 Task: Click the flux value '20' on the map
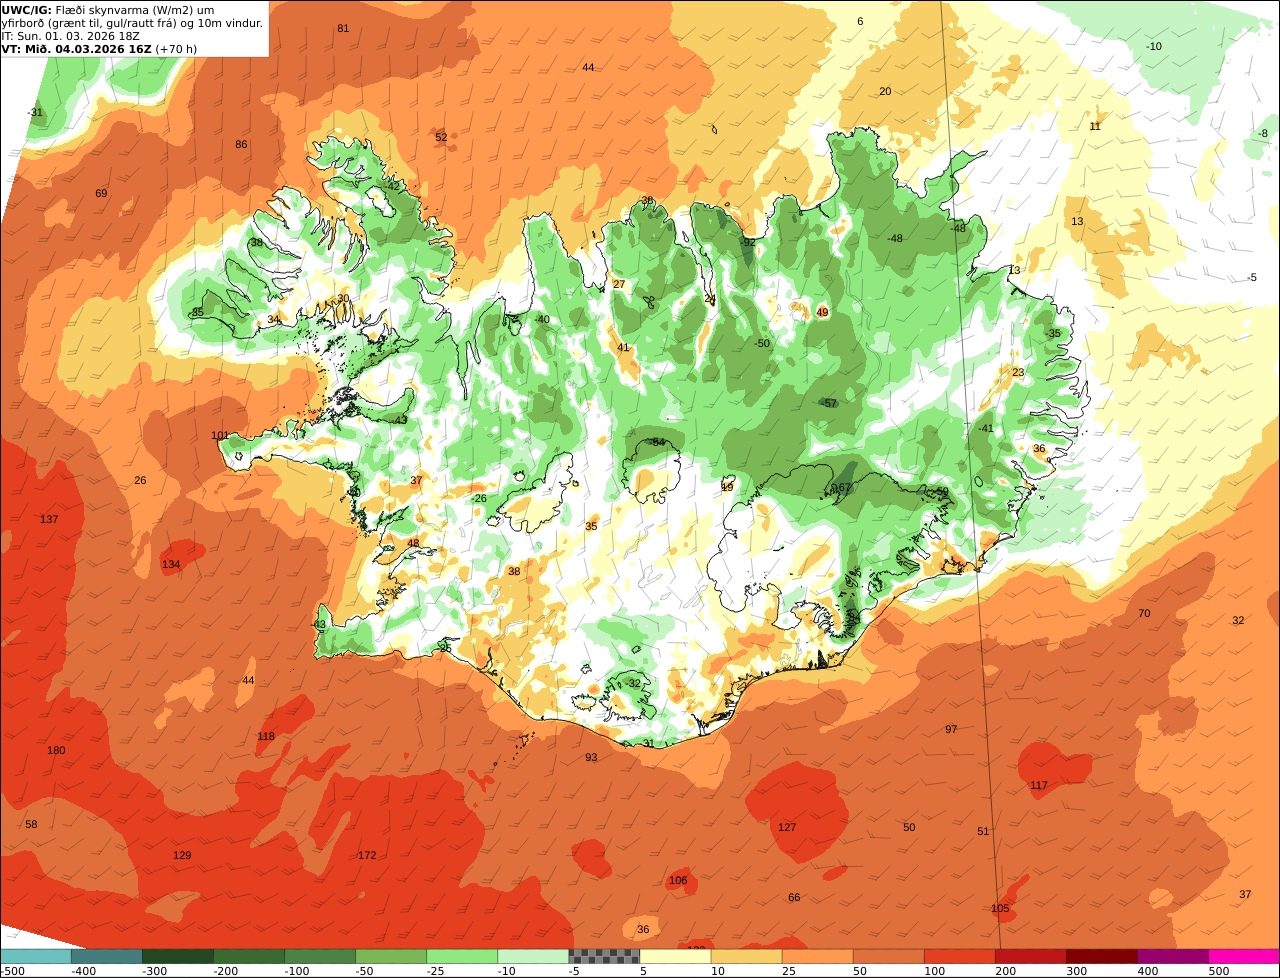(x=885, y=91)
